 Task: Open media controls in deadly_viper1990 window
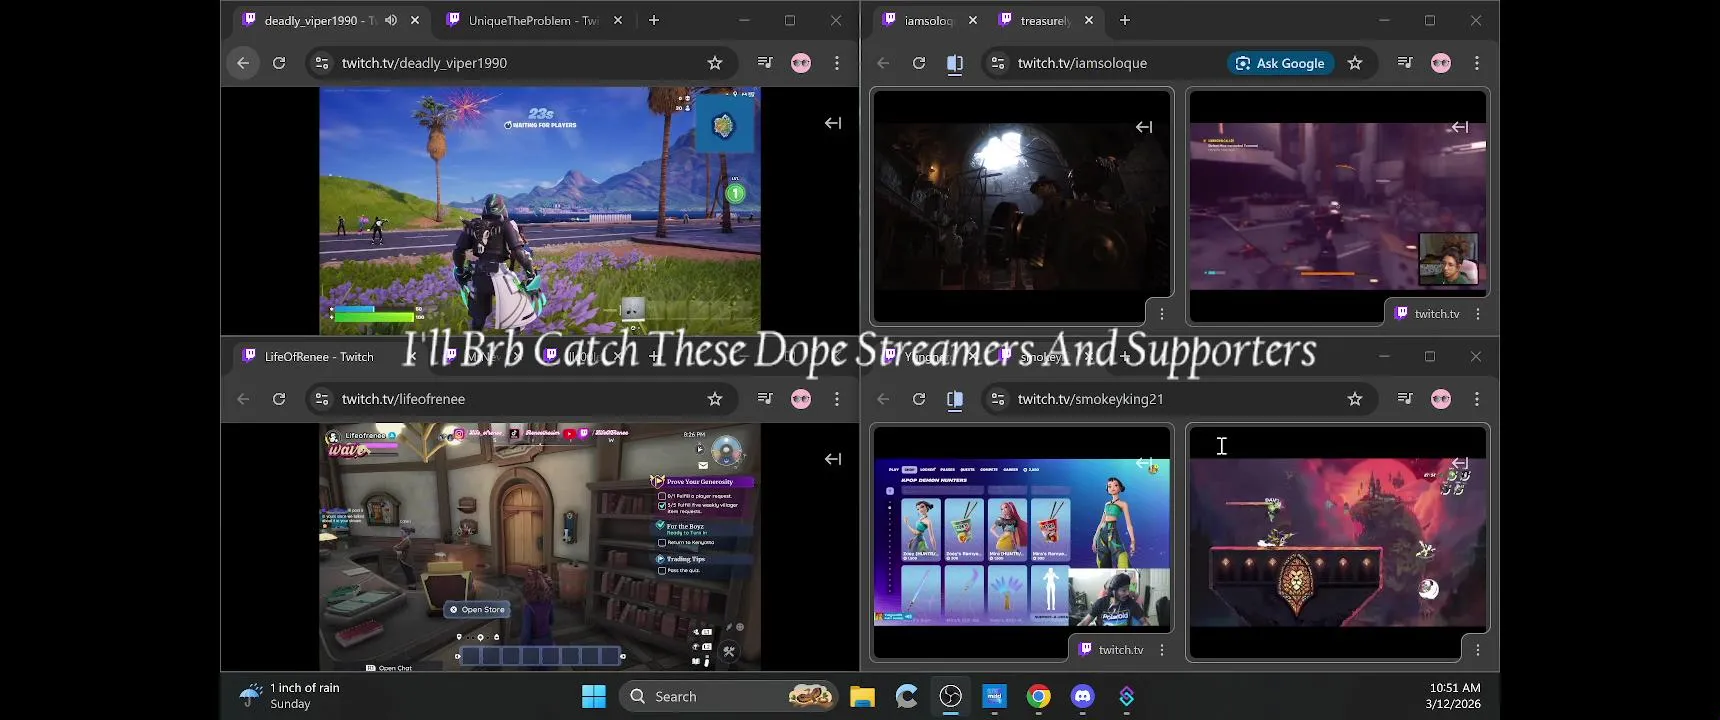pos(765,63)
